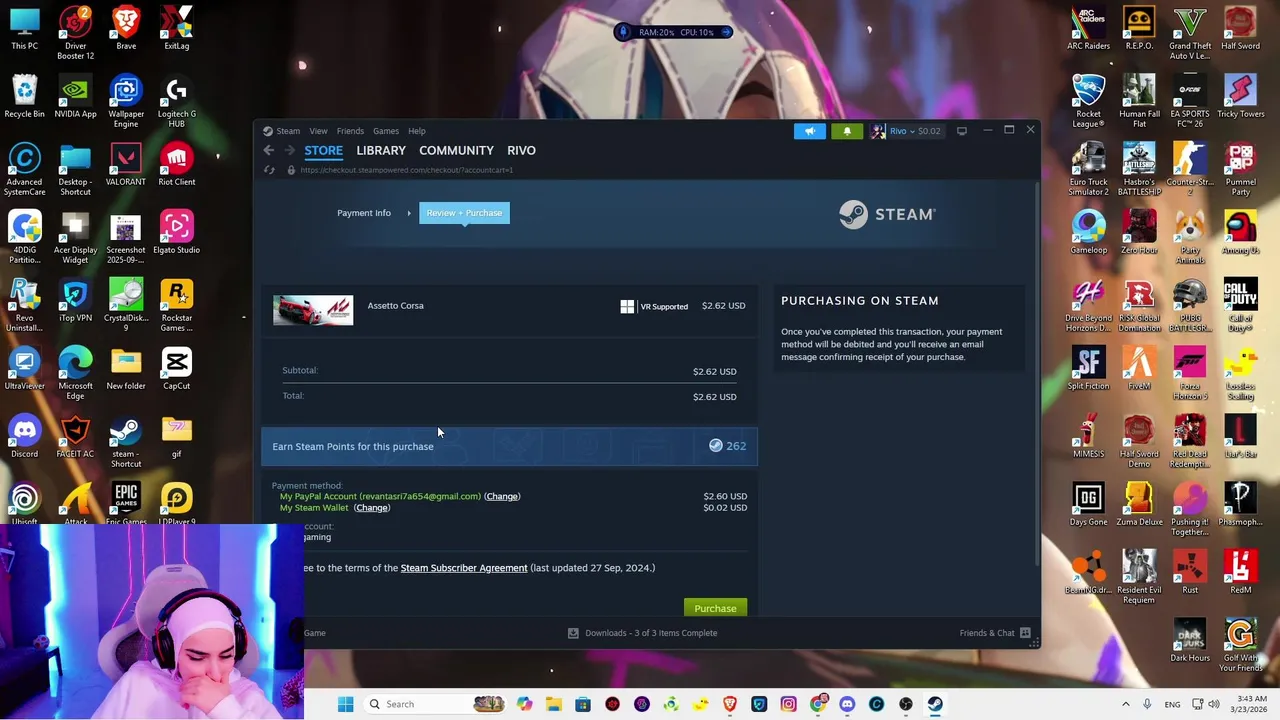Open the Rust game shortcut
This screenshot has width=1280, height=720.
point(1190,572)
